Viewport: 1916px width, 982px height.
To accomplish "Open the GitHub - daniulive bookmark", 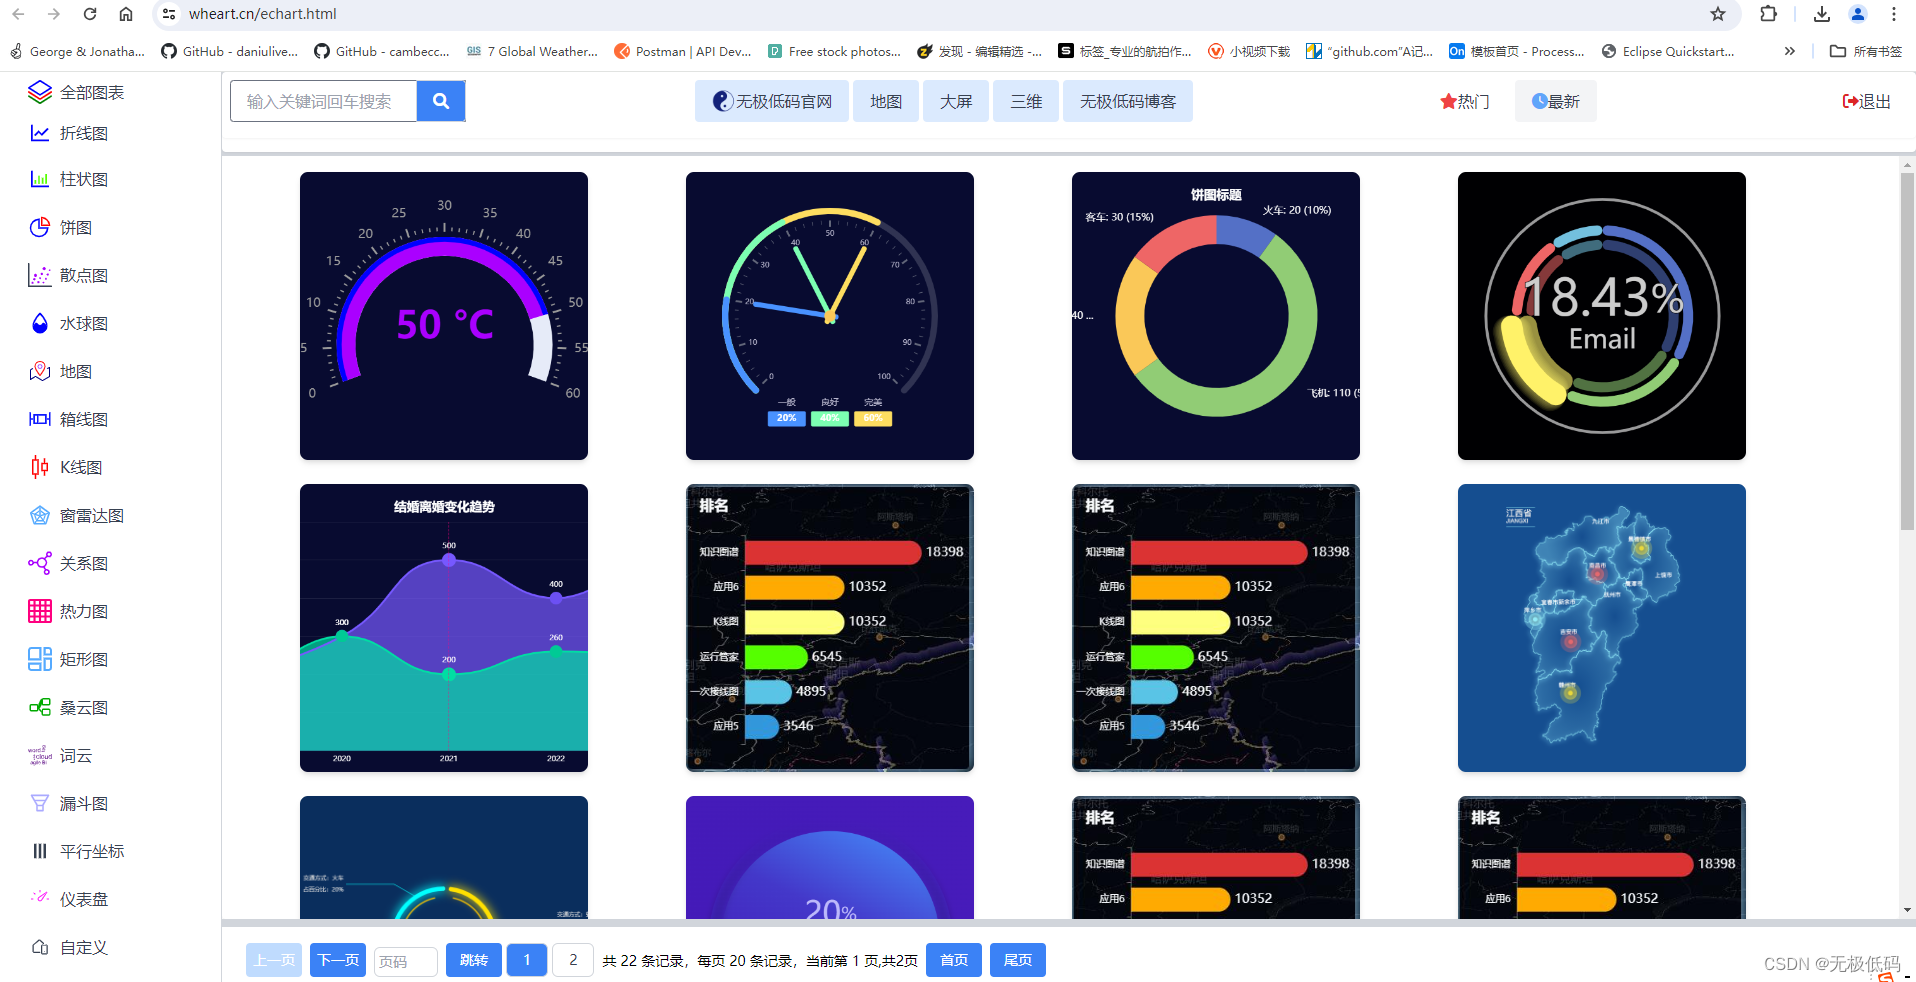I will pyautogui.click(x=229, y=51).
